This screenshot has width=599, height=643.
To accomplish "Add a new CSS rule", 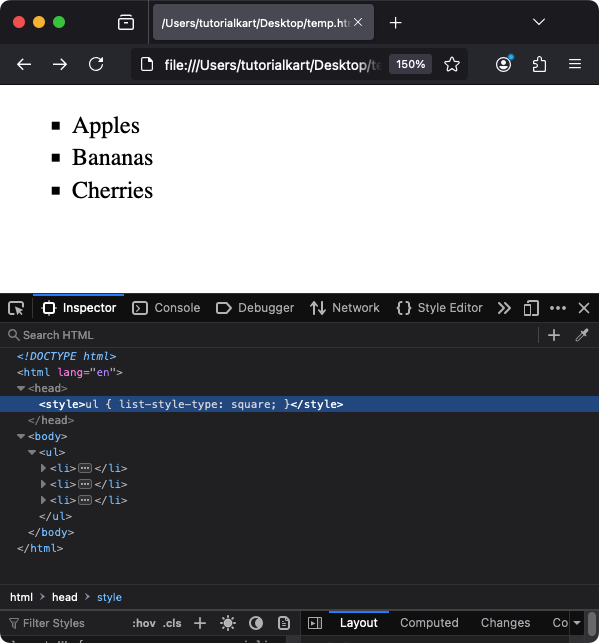I will coord(200,623).
